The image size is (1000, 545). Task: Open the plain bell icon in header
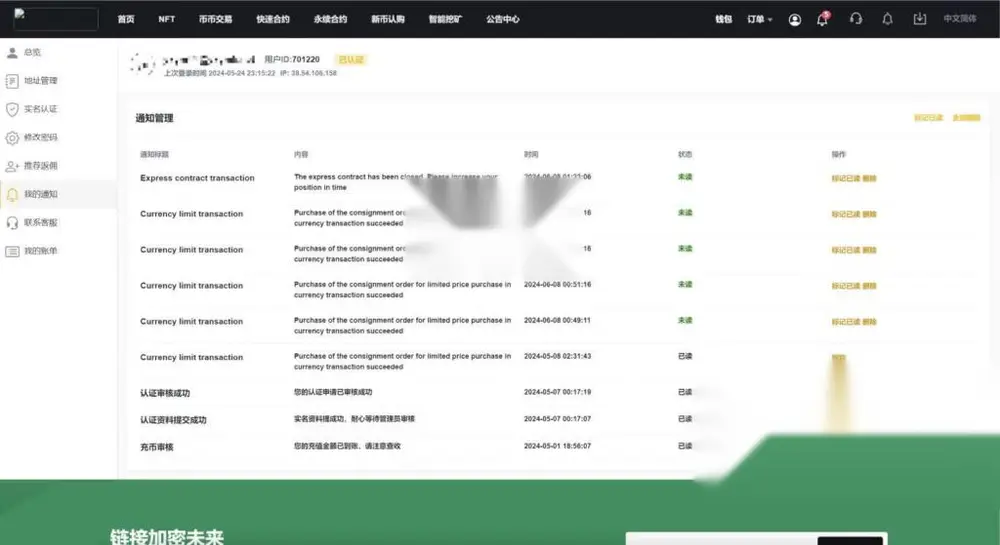(887, 19)
